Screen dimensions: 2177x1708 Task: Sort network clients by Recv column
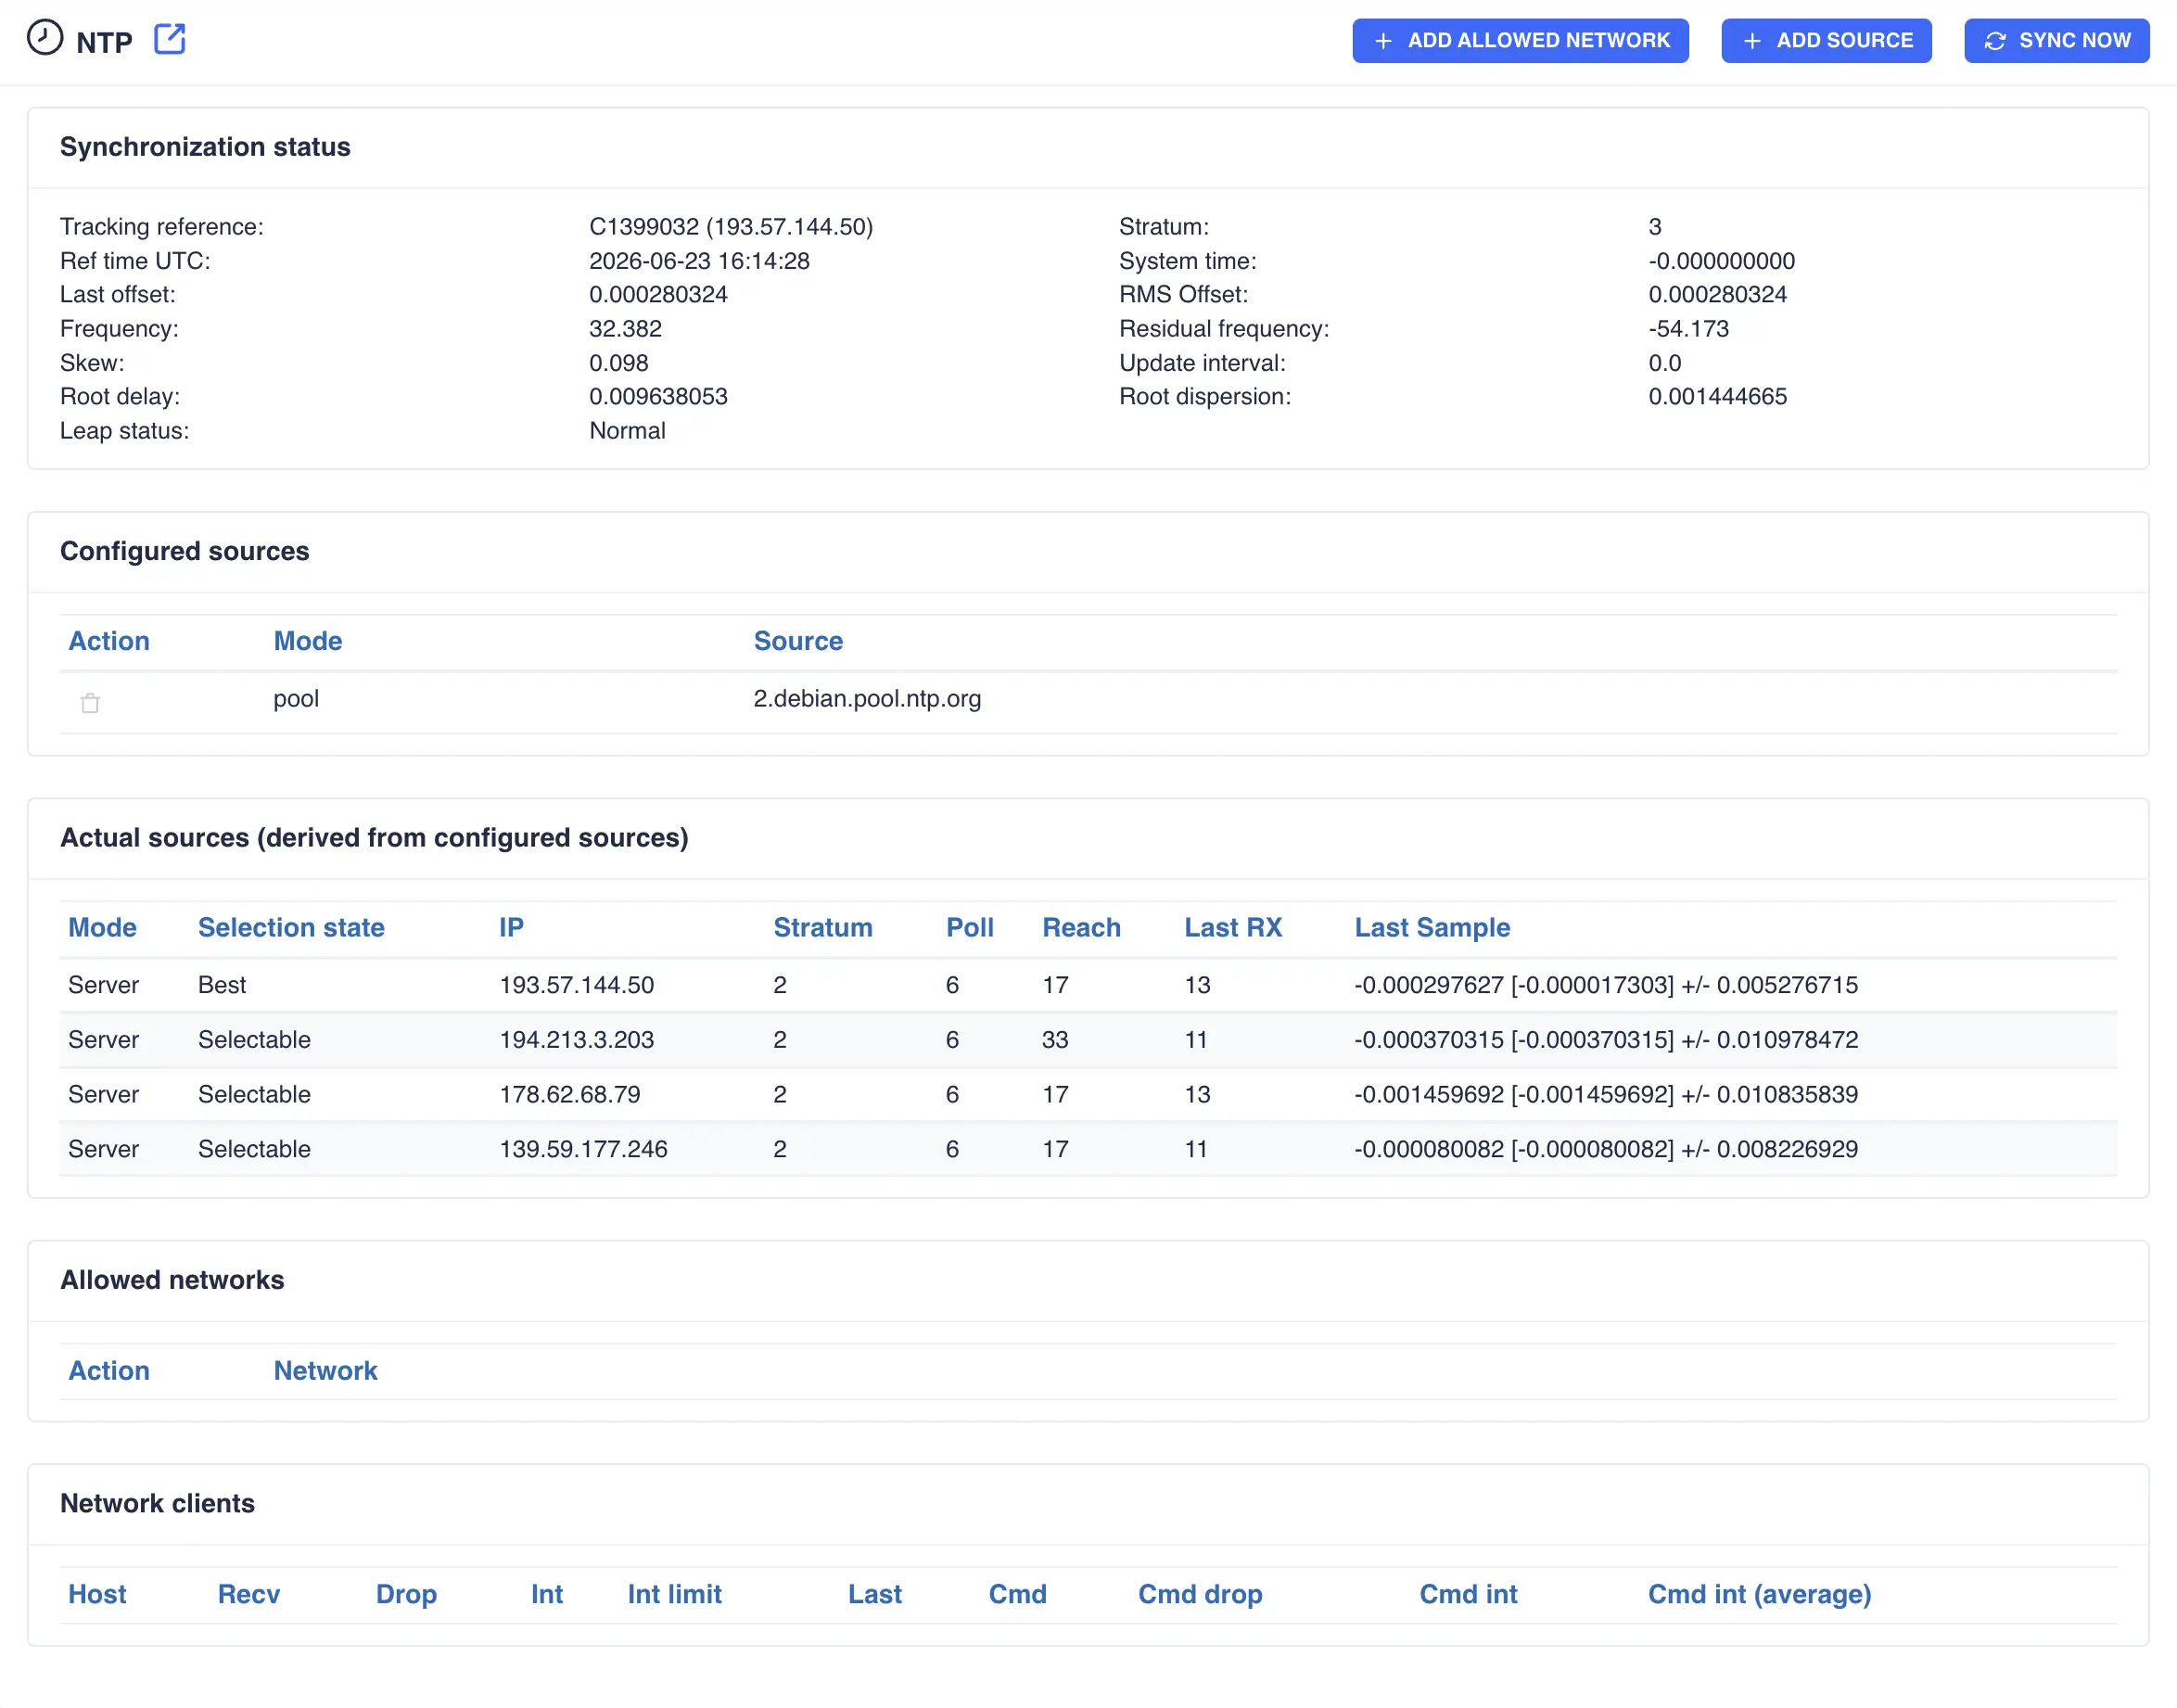pos(249,1594)
